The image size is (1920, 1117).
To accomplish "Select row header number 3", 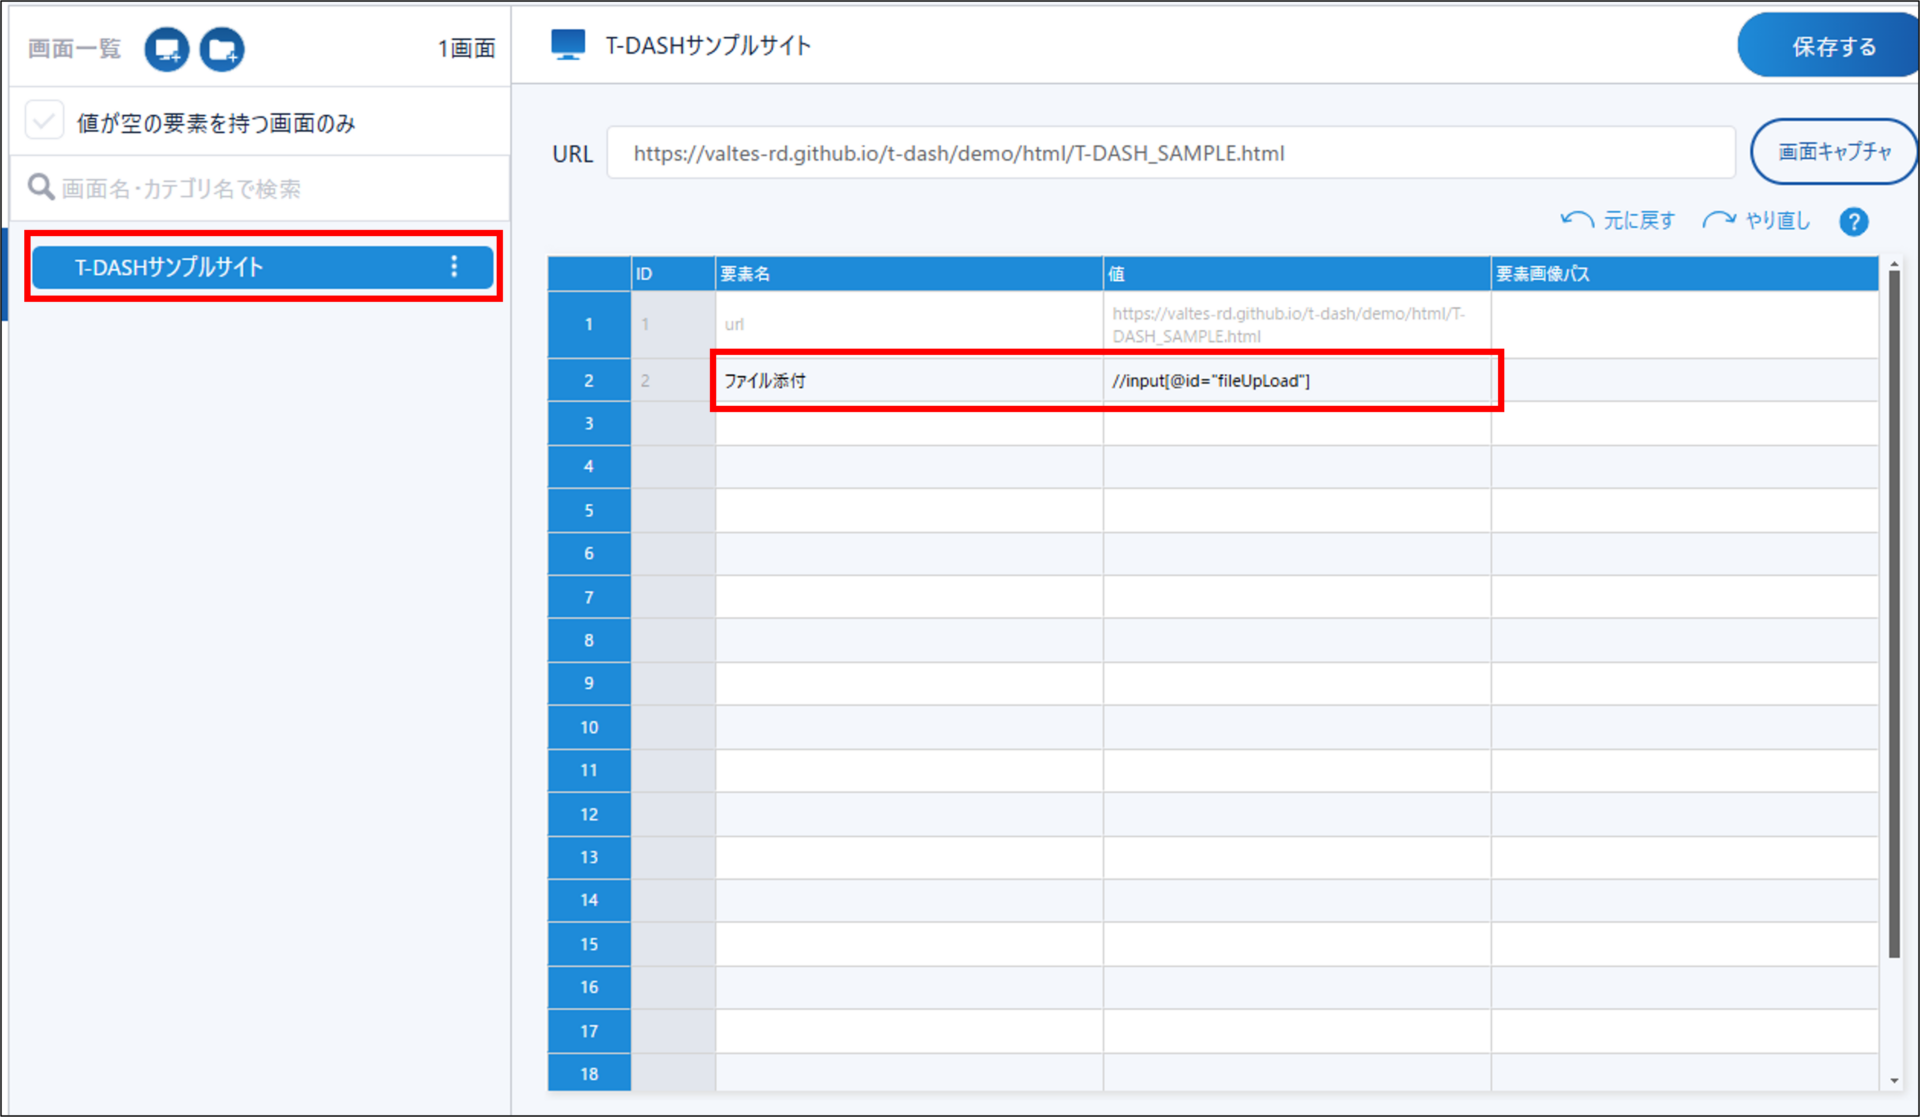I will pos(589,424).
